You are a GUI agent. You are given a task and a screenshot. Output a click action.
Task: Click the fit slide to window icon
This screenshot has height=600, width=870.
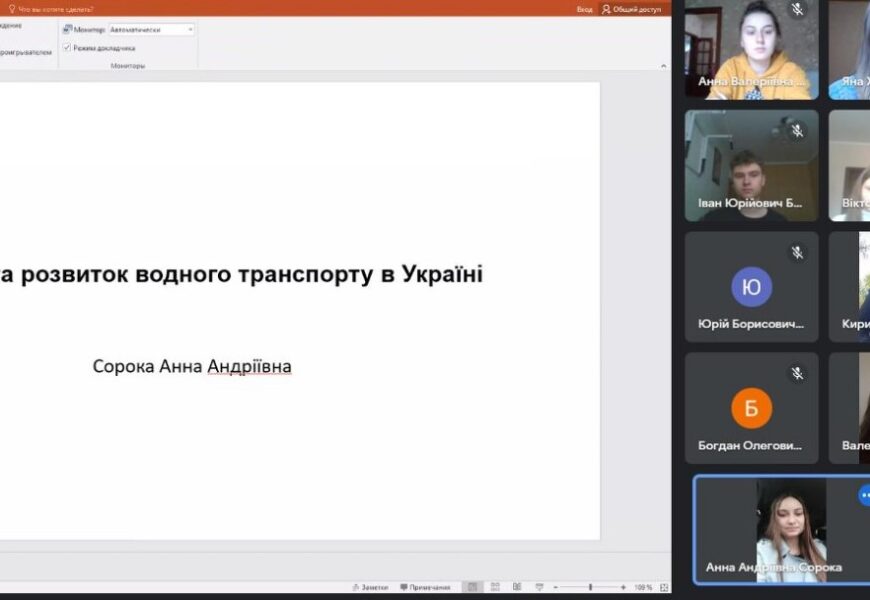(x=664, y=587)
